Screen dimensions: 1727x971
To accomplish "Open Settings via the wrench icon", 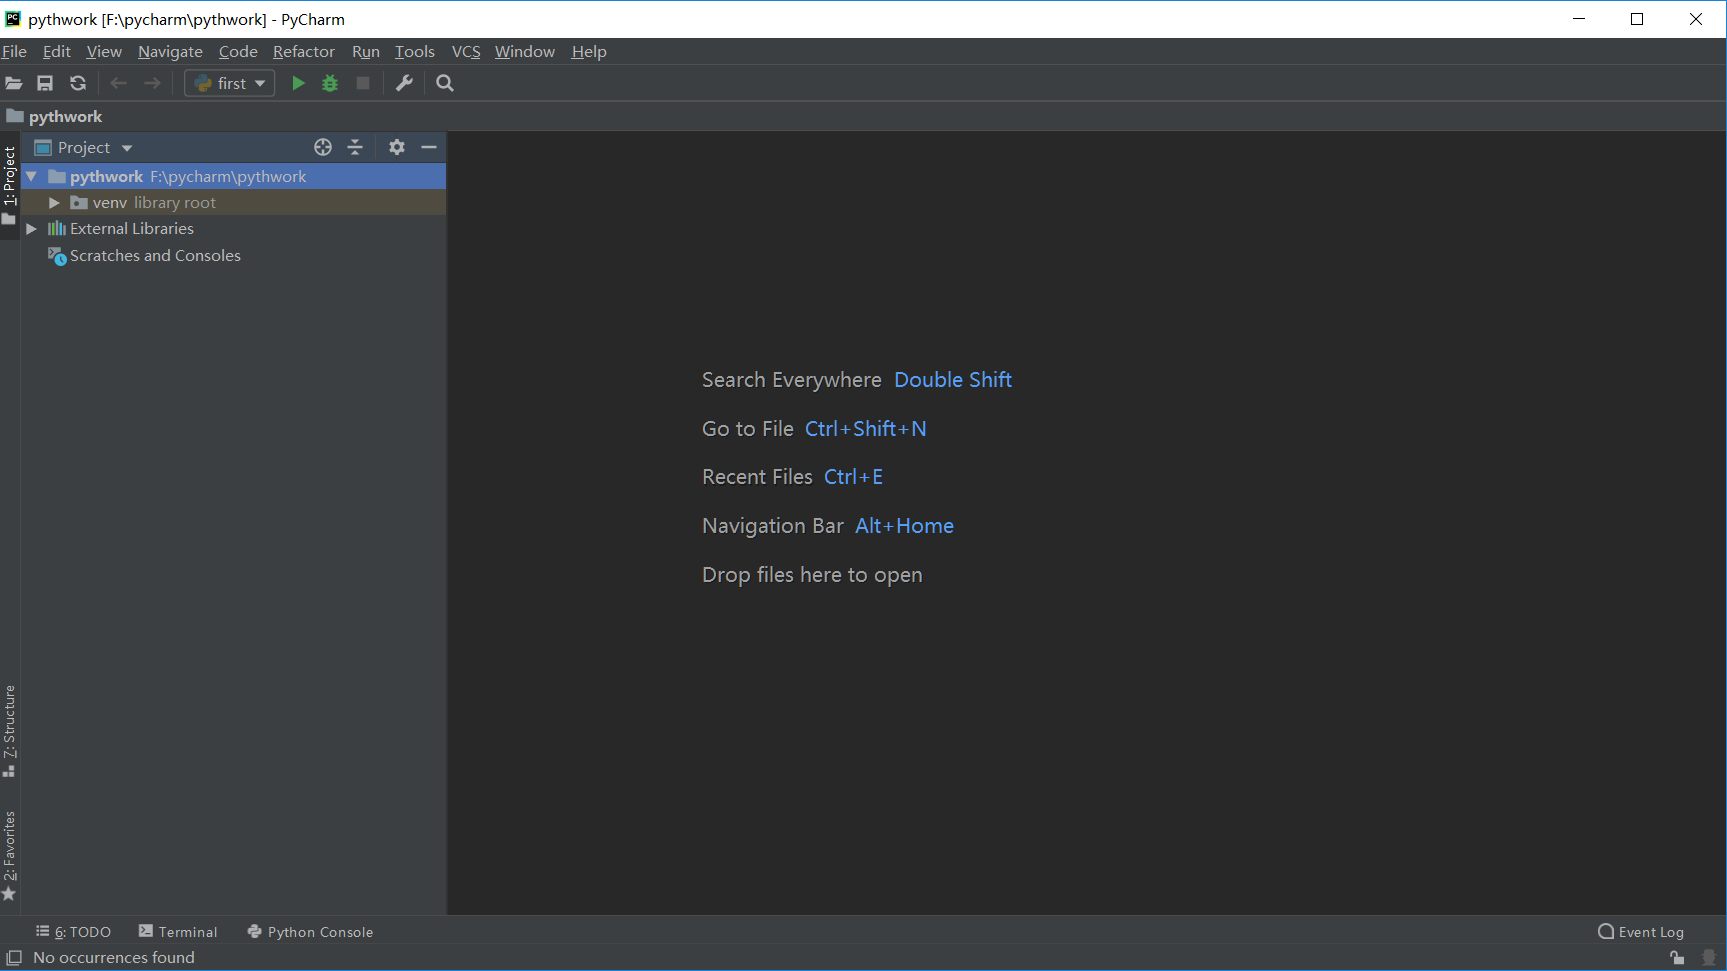I will [404, 83].
